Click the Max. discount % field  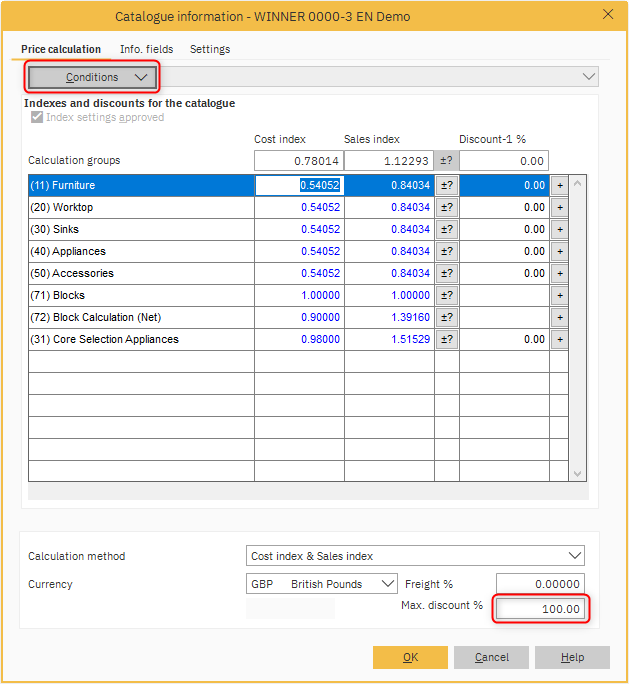click(540, 609)
